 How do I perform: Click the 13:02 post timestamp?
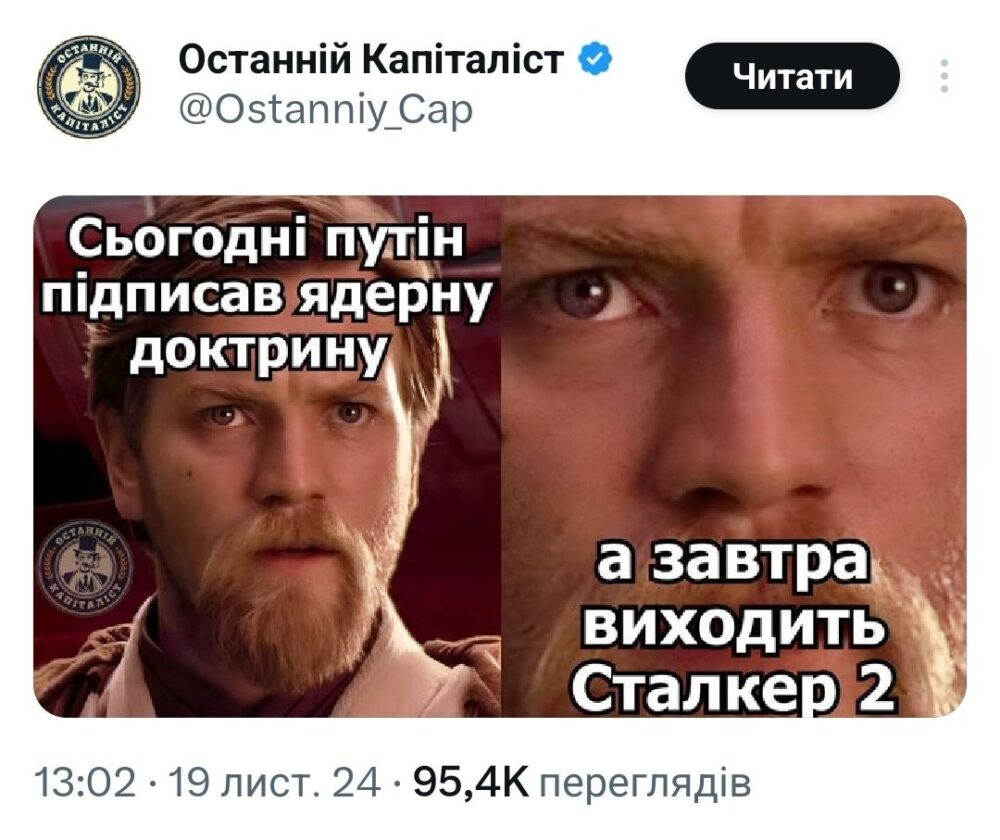click(x=85, y=782)
